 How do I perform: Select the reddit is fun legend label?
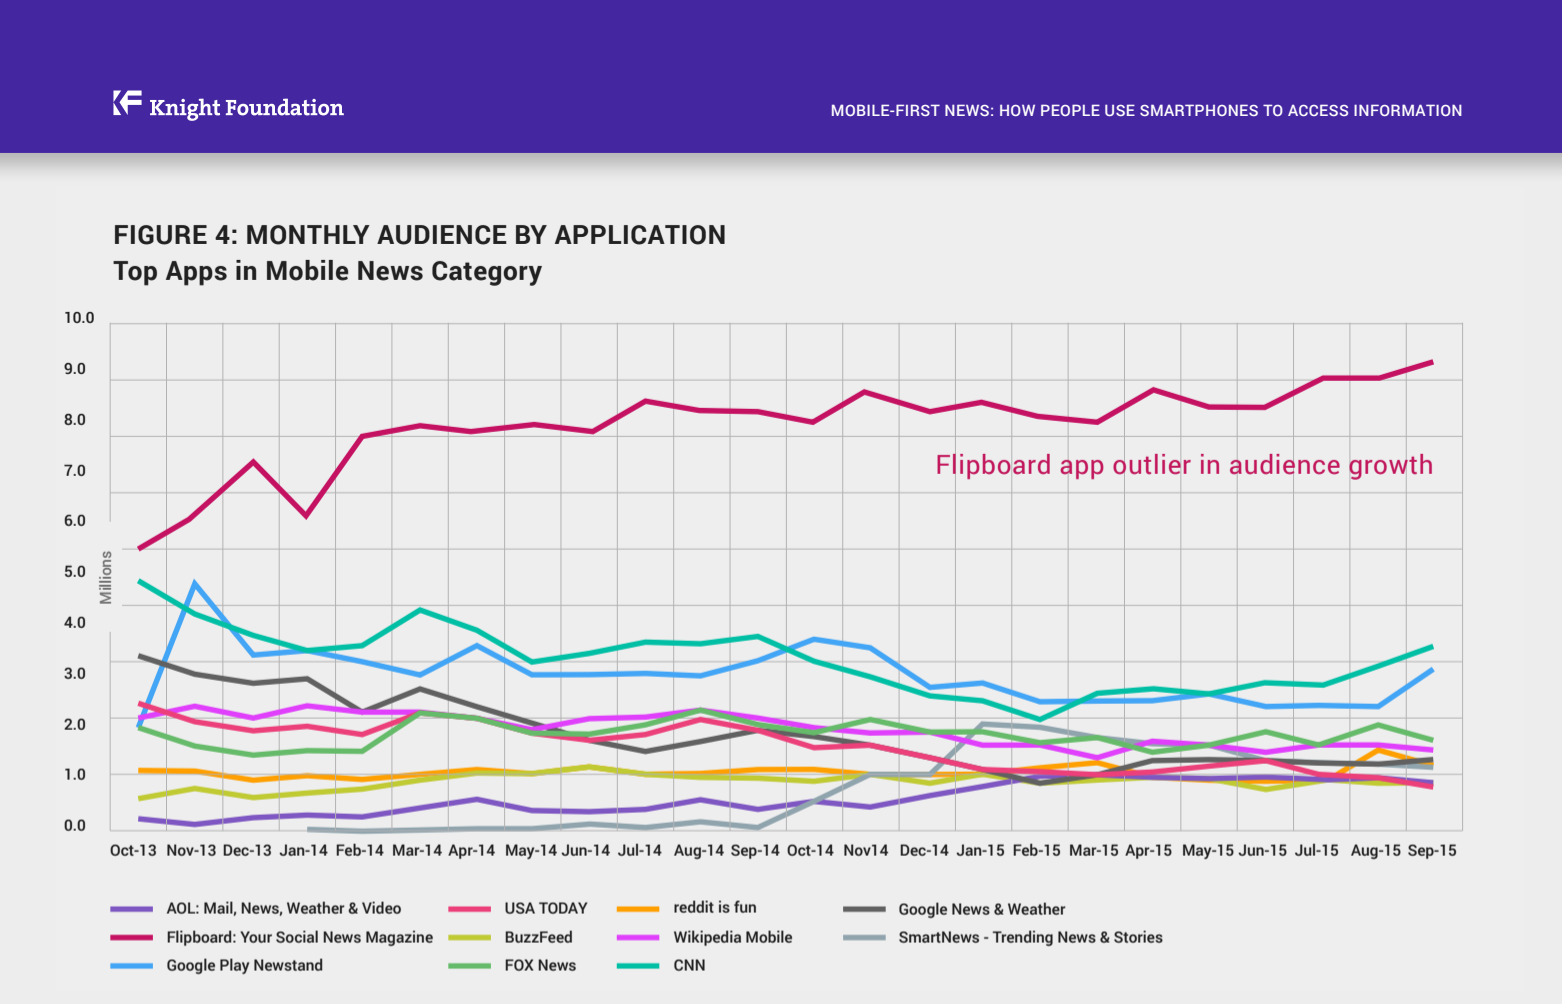[715, 907]
